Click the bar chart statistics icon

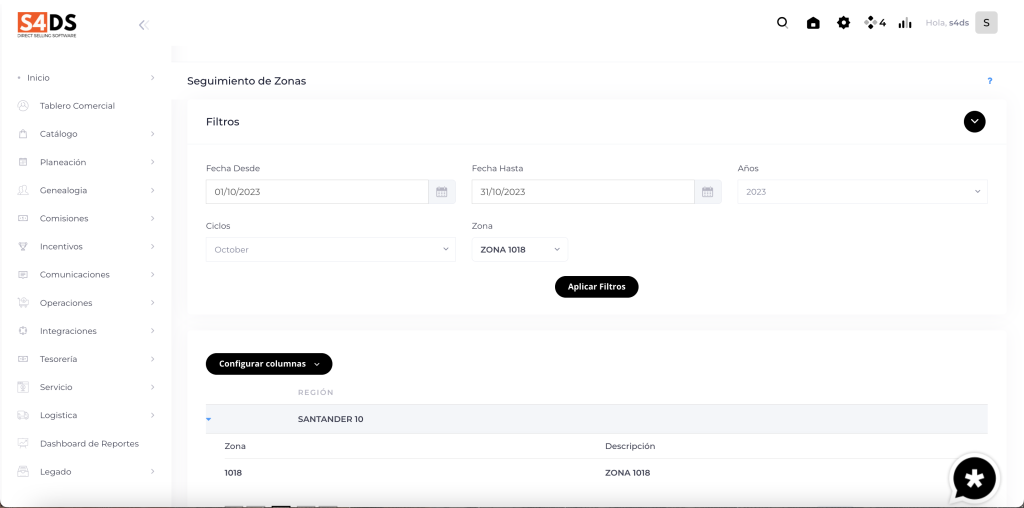coord(905,23)
